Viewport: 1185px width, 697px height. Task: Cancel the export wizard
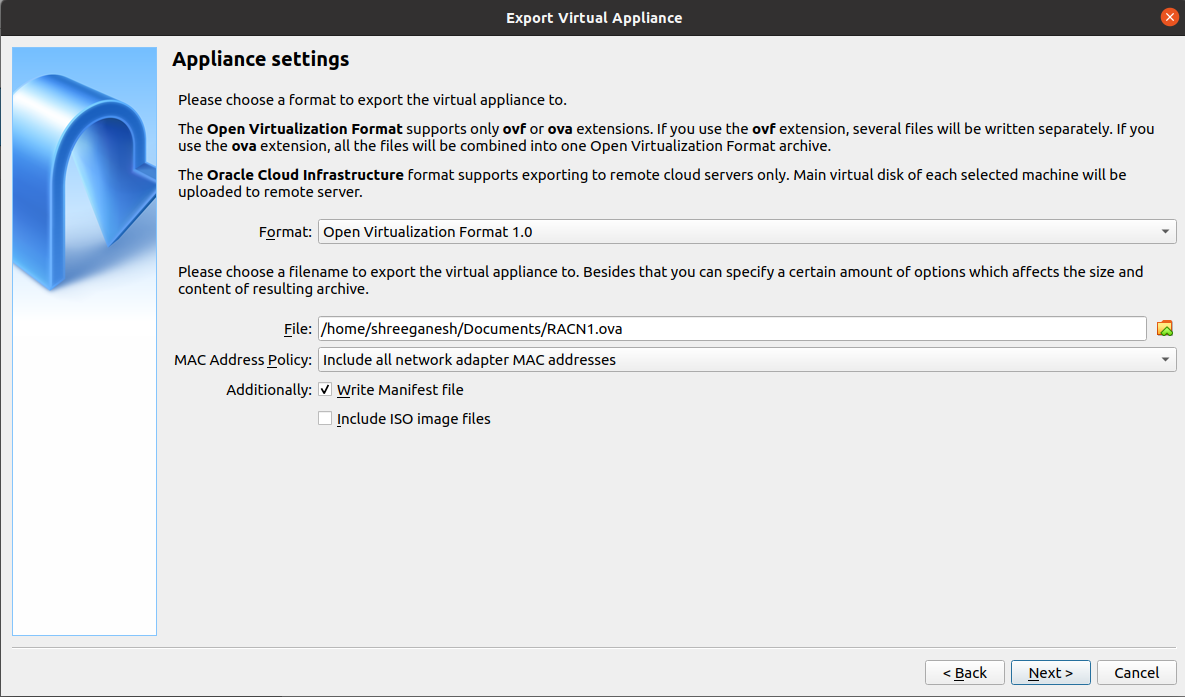coord(1137,673)
